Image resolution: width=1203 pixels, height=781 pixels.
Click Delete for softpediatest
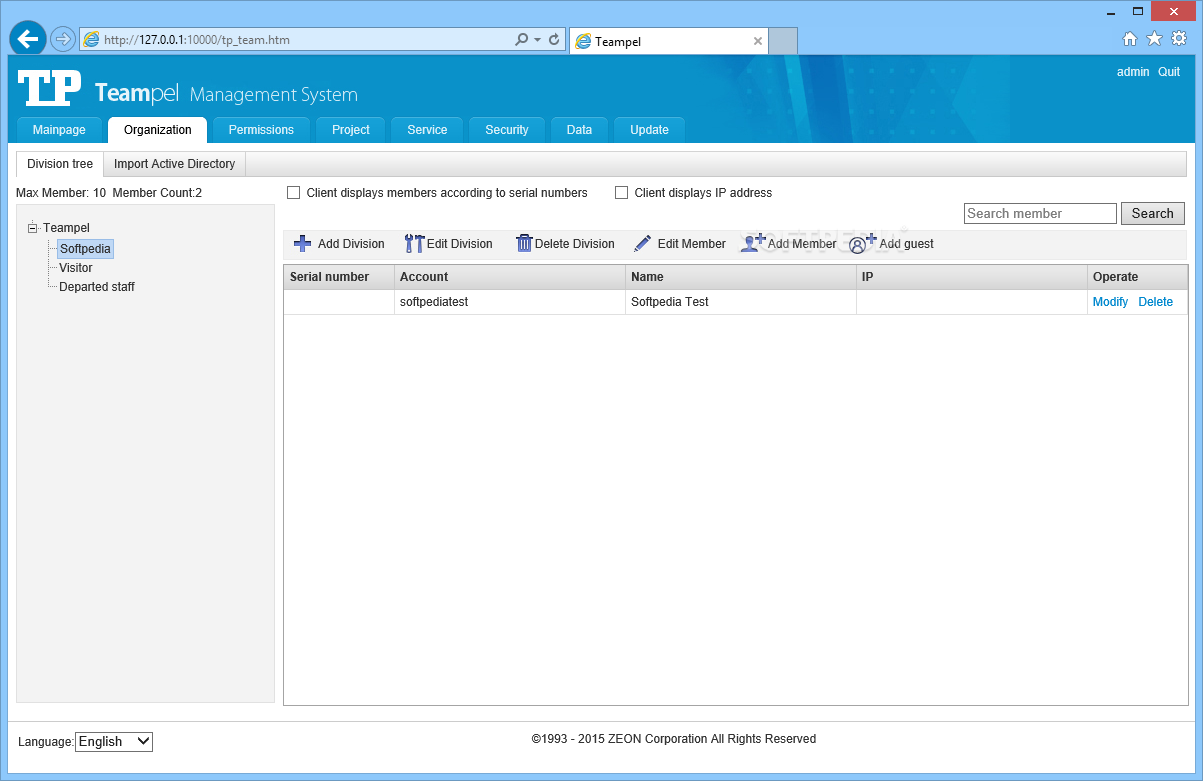(1155, 302)
